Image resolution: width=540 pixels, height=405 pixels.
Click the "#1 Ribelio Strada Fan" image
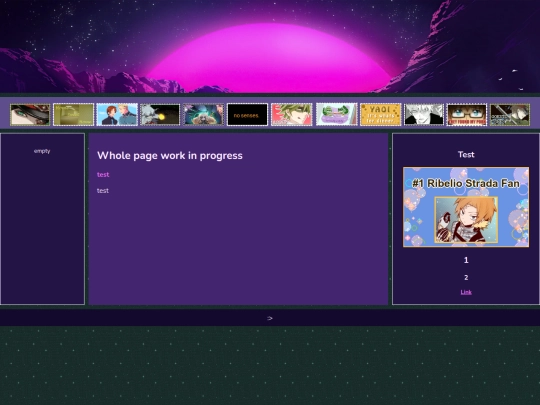466,207
